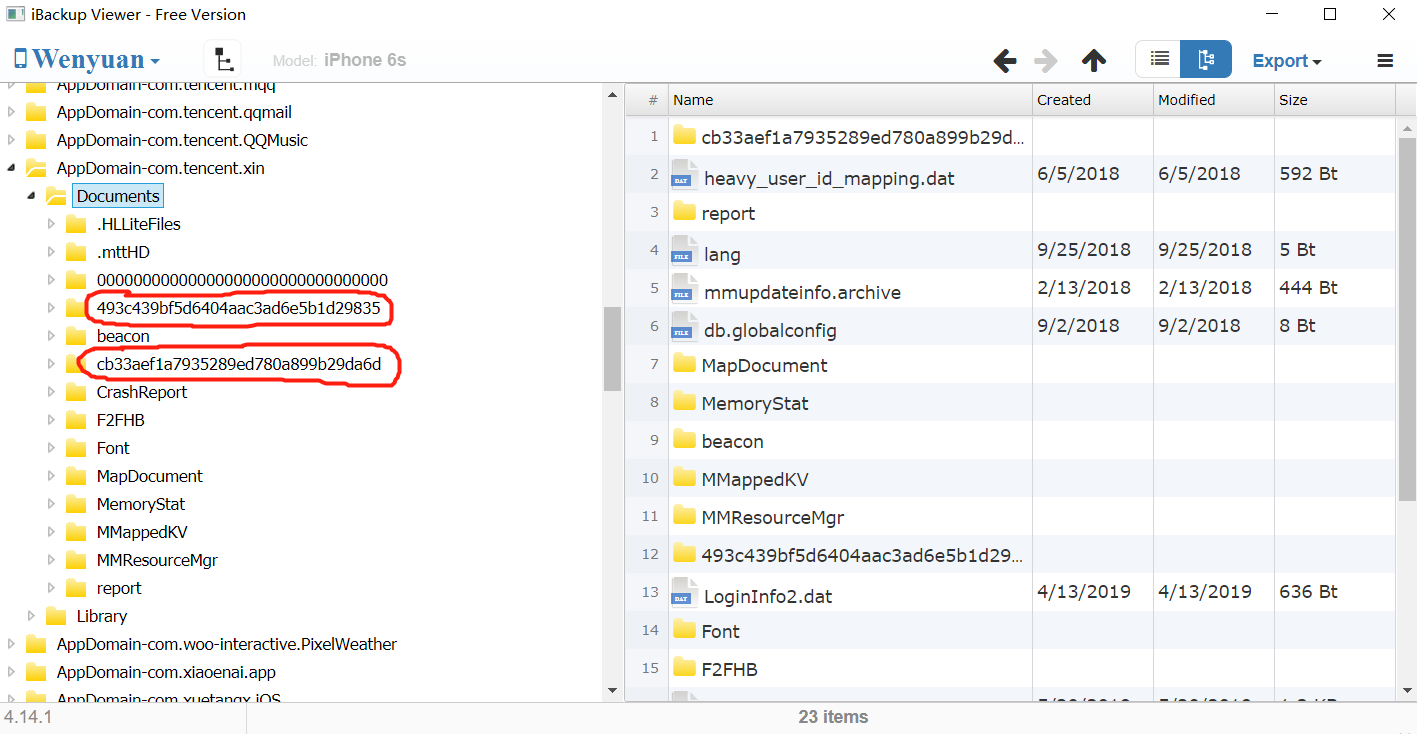Click heavy_user_id_mapping.dat file icon

pyautogui.click(x=684, y=173)
